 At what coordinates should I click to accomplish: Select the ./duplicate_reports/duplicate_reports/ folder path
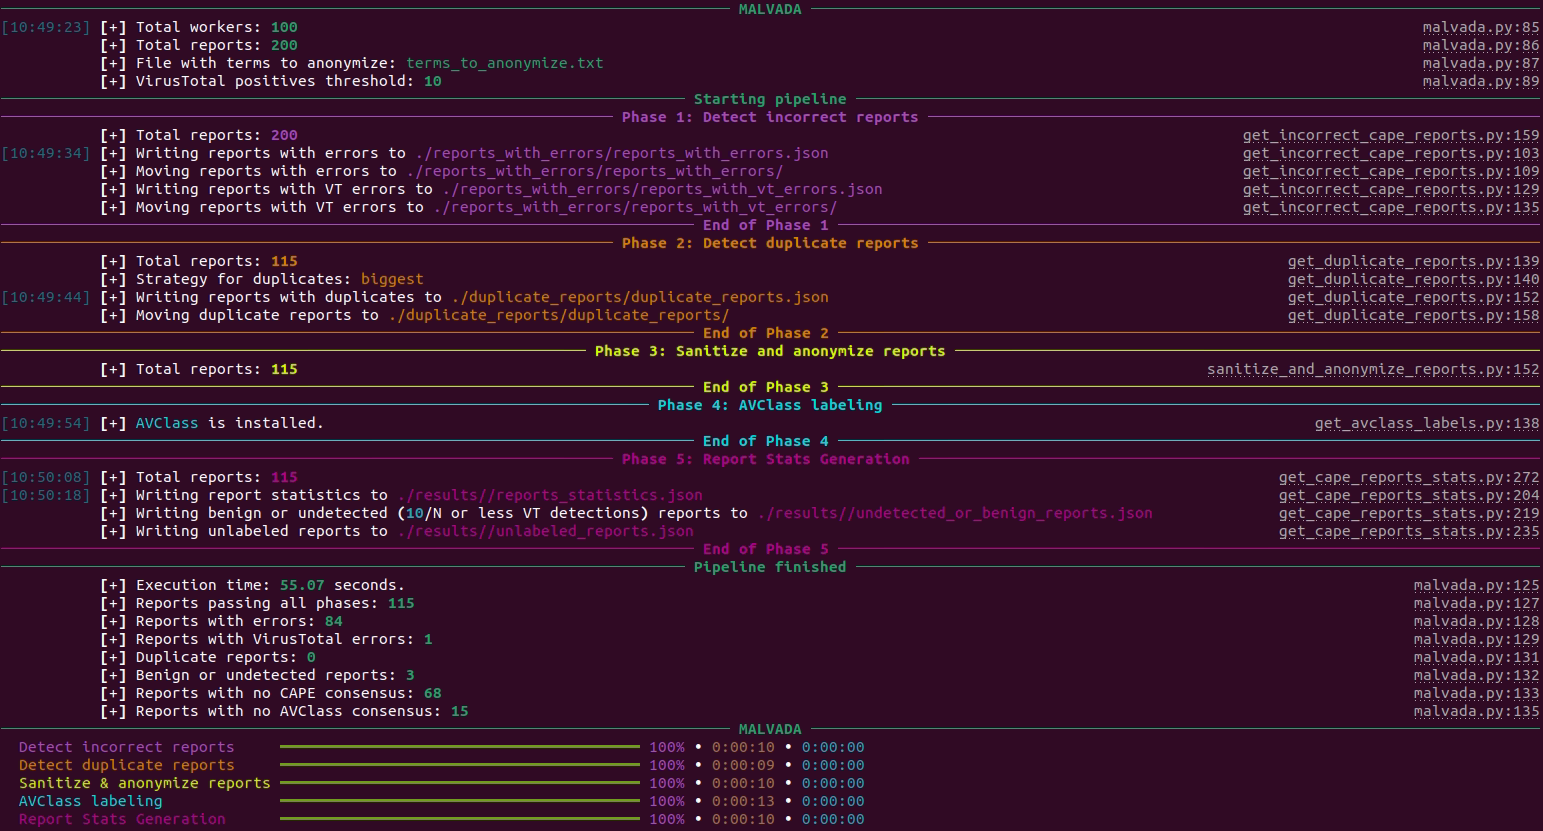(x=559, y=315)
